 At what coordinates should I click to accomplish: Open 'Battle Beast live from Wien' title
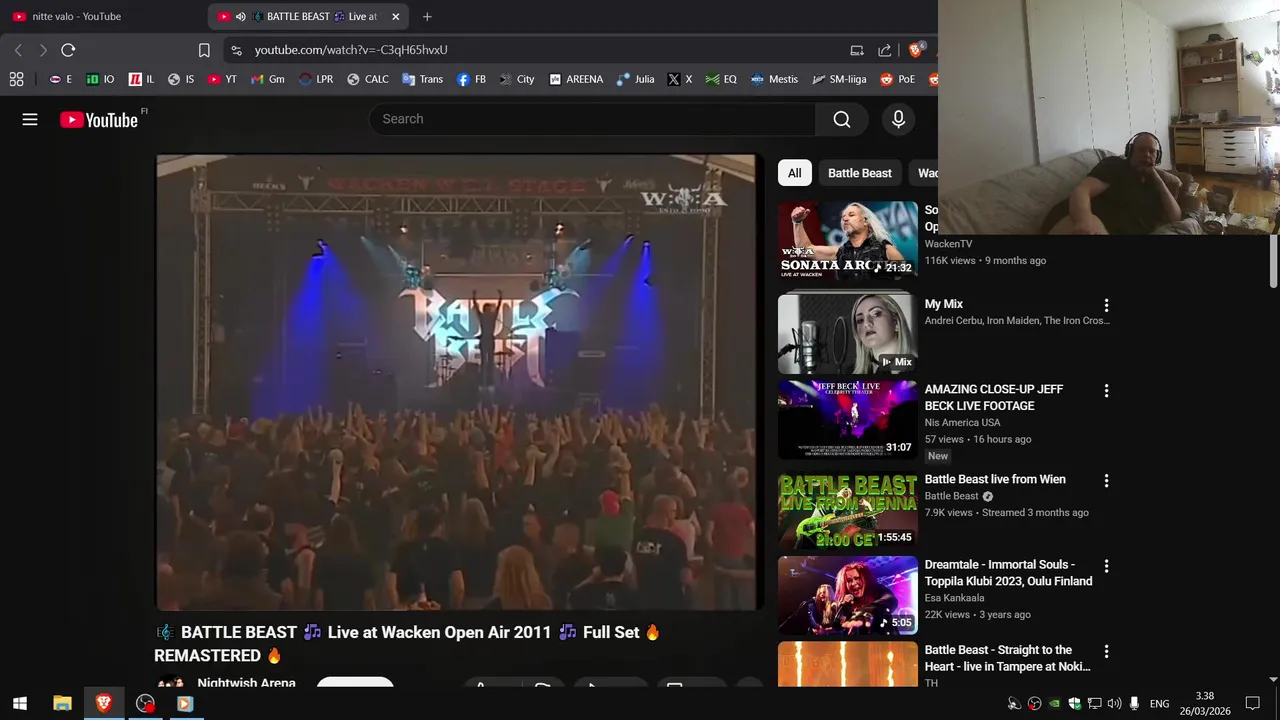(x=995, y=479)
